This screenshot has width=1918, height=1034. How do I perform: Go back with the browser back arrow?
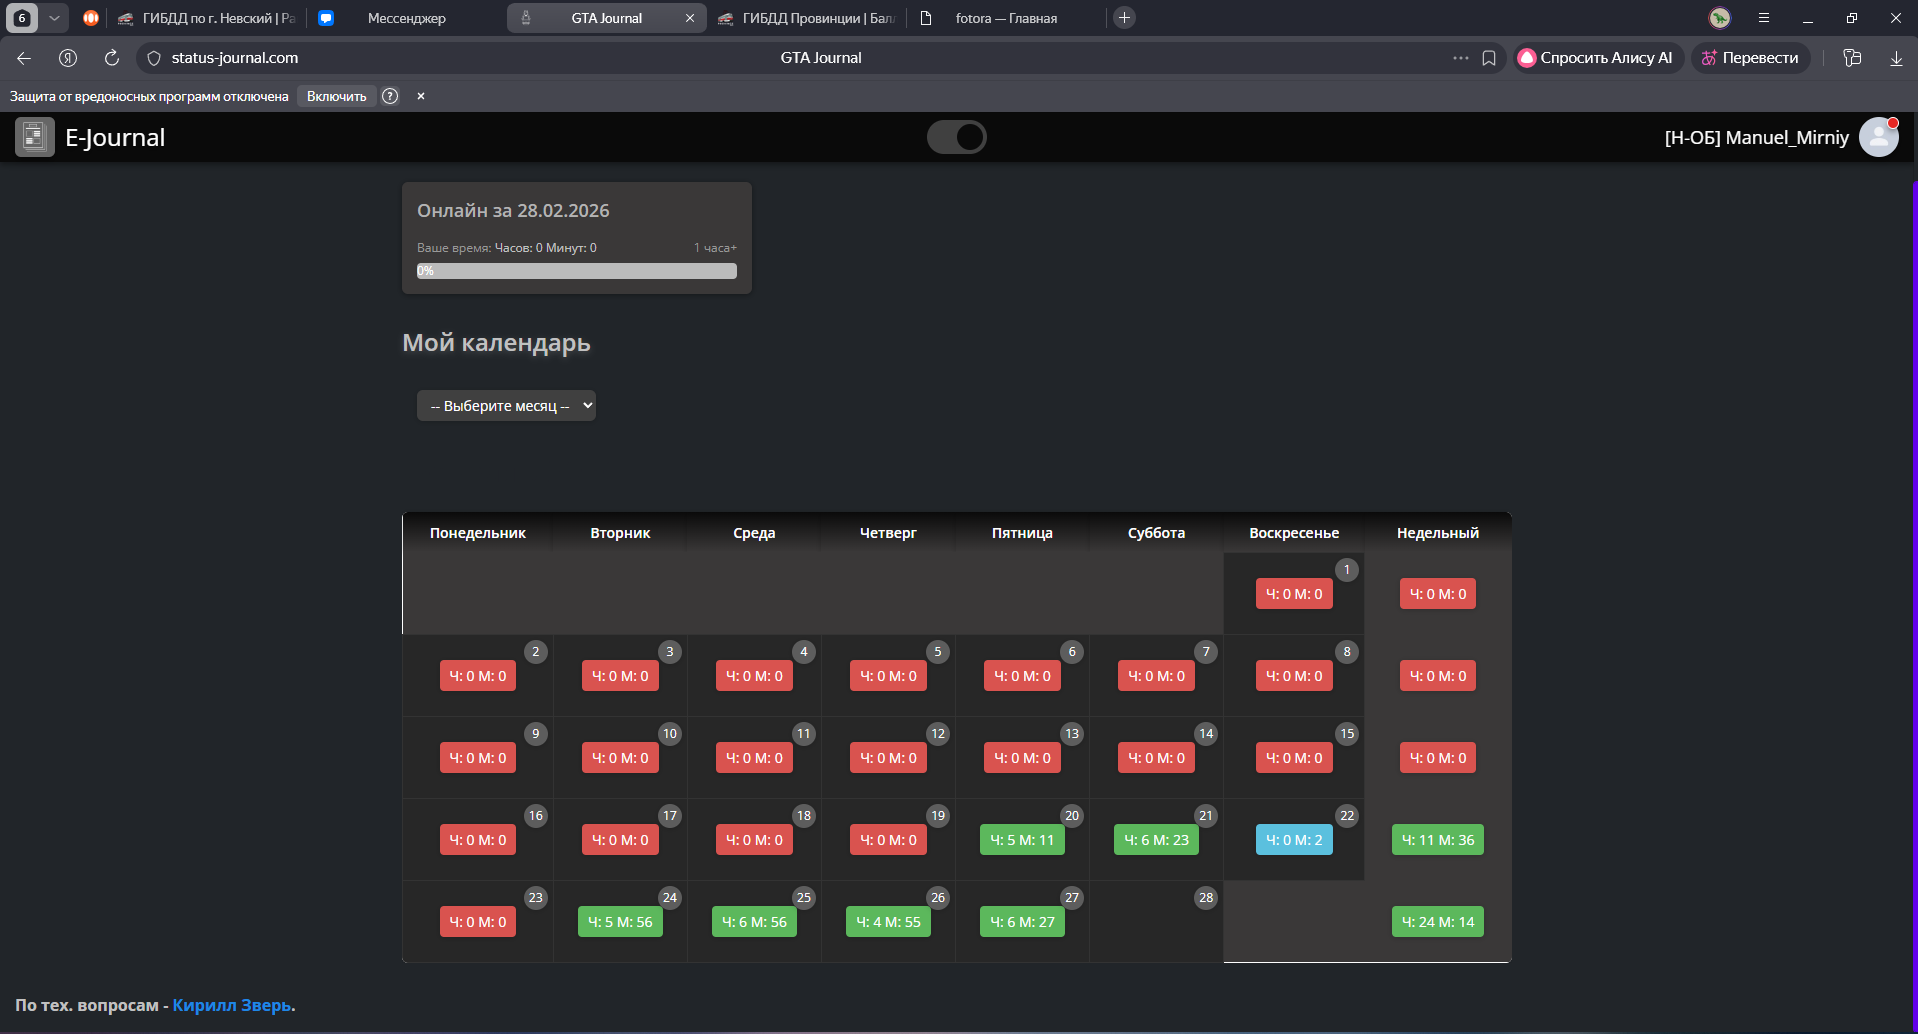coord(24,58)
